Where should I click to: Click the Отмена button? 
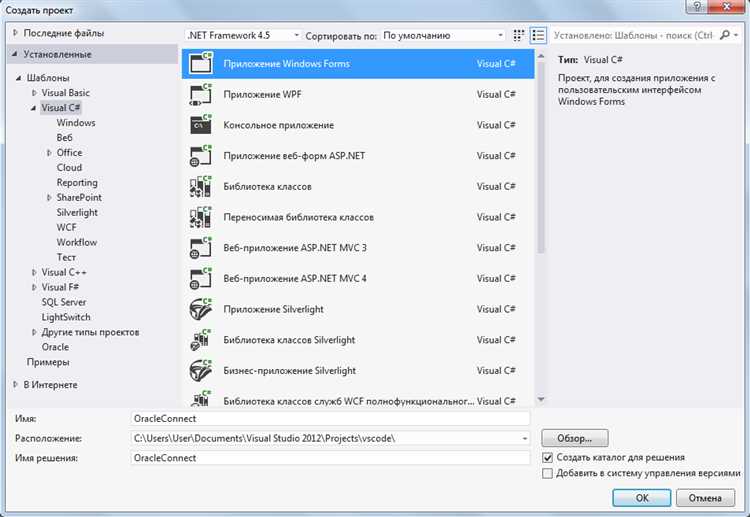(706, 498)
